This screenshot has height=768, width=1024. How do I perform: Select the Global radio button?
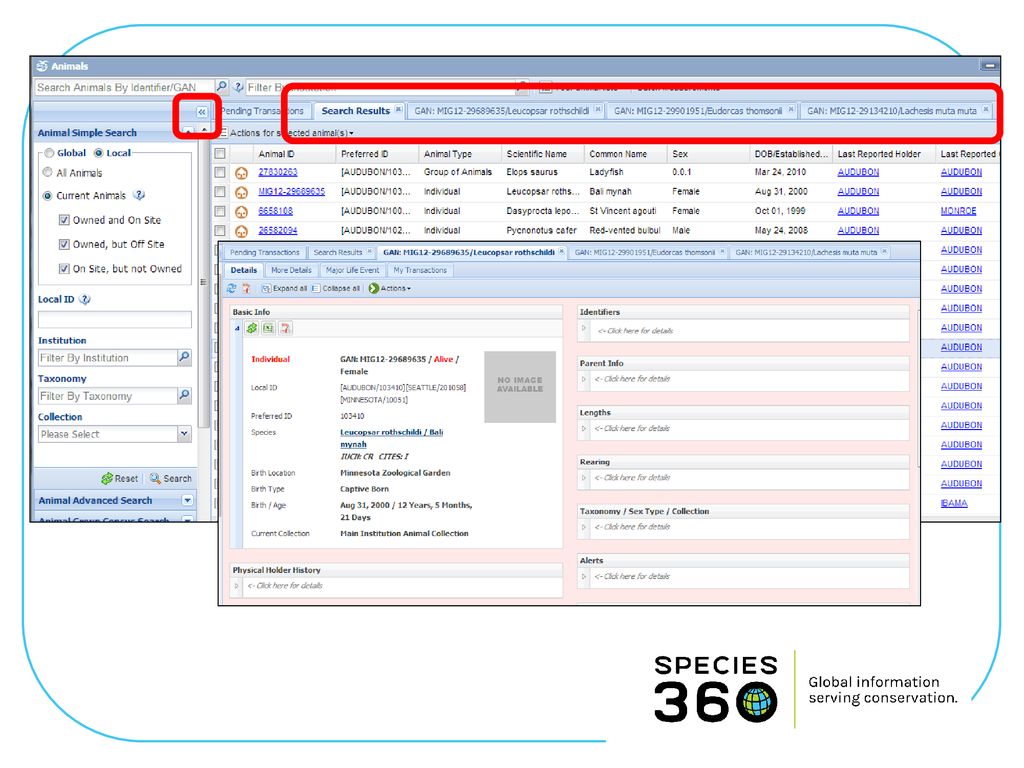(x=49, y=153)
